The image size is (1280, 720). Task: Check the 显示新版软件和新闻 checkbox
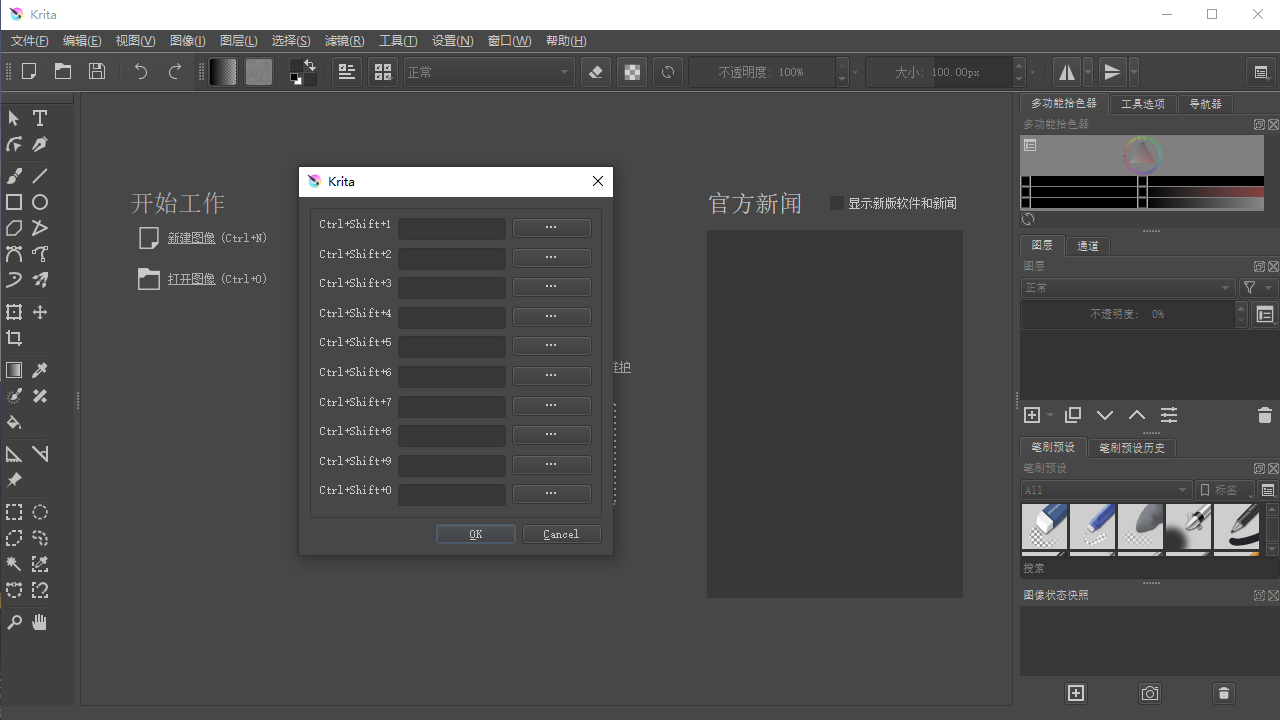click(x=836, y=202)
